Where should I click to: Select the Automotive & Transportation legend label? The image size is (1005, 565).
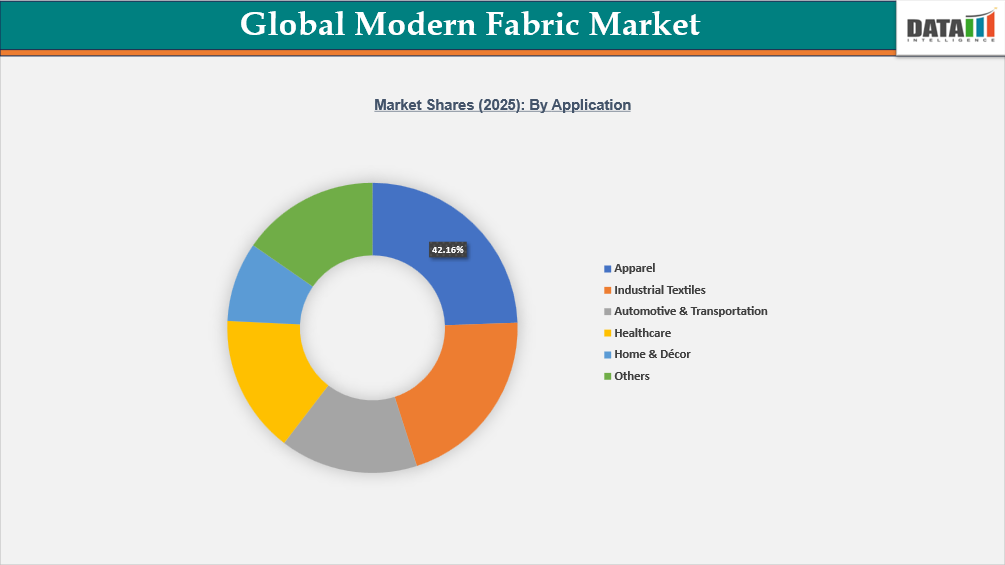coord(690,311)
